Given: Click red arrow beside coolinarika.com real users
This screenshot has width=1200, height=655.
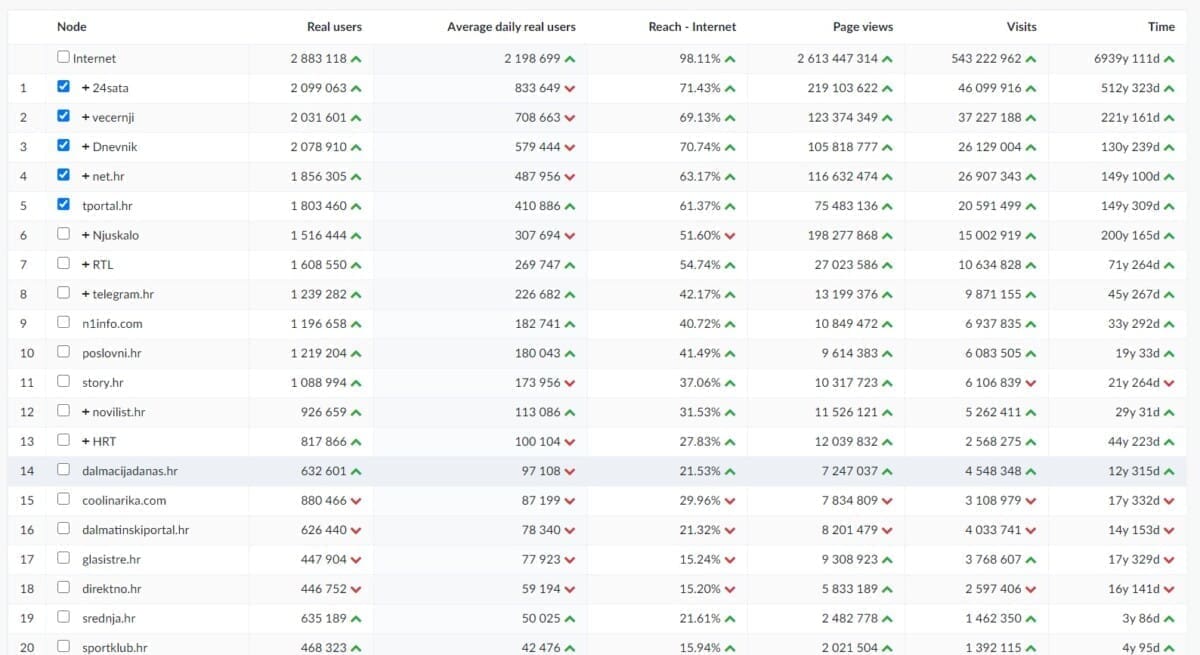Looking at the screenshot, I should pyautogui.click(x=357, y=500).
